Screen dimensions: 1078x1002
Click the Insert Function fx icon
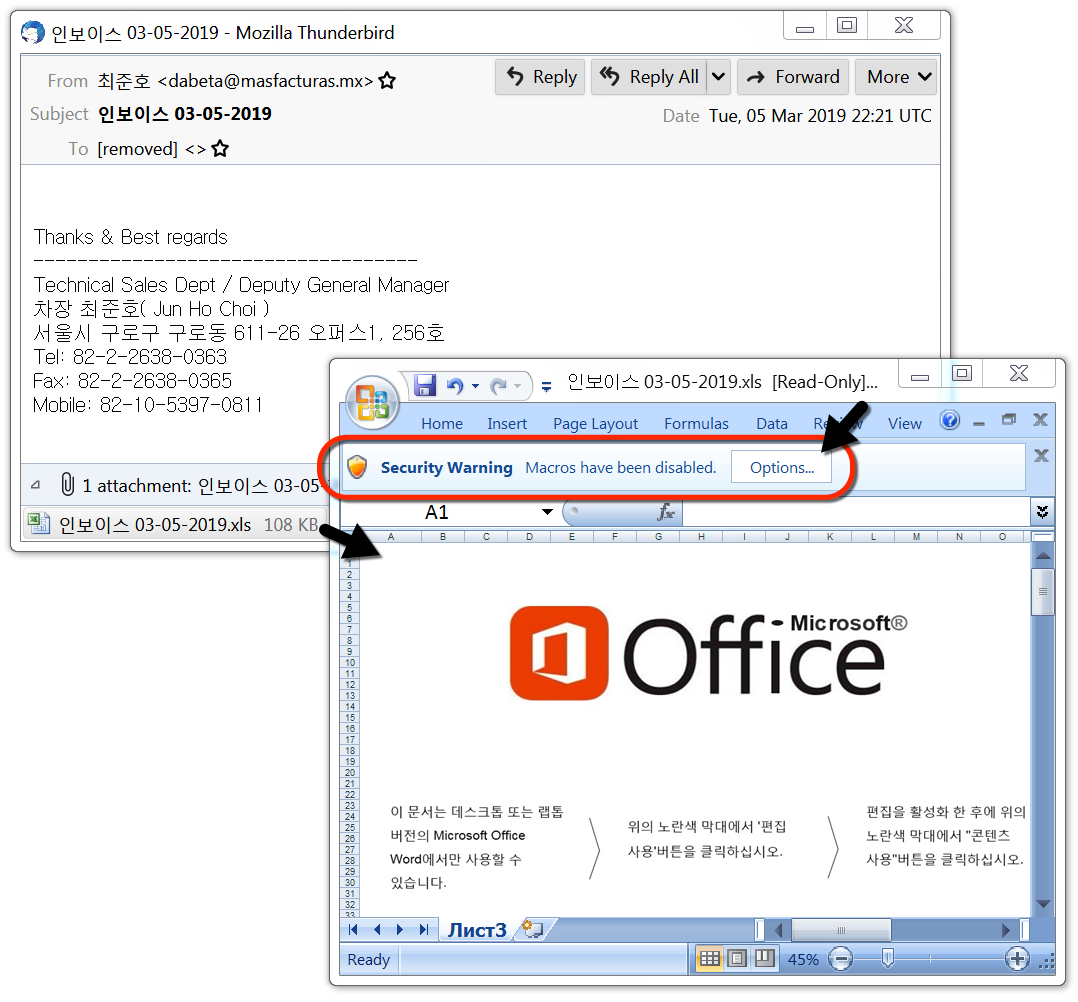click(x=665, y=512)
